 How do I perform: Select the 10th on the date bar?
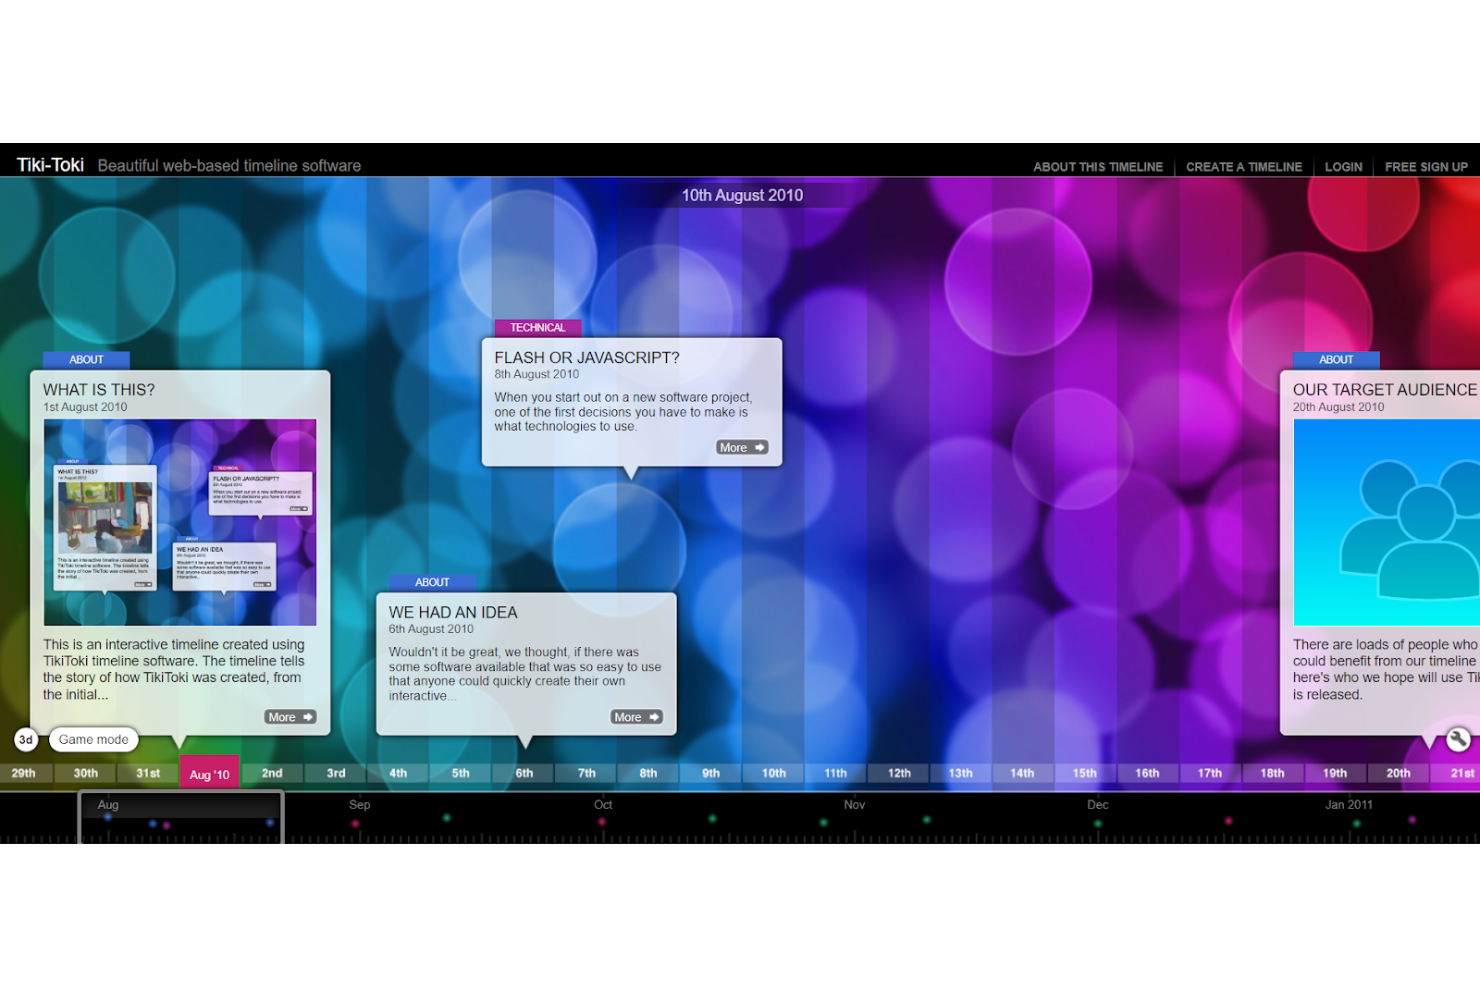(x=774, y=773)
